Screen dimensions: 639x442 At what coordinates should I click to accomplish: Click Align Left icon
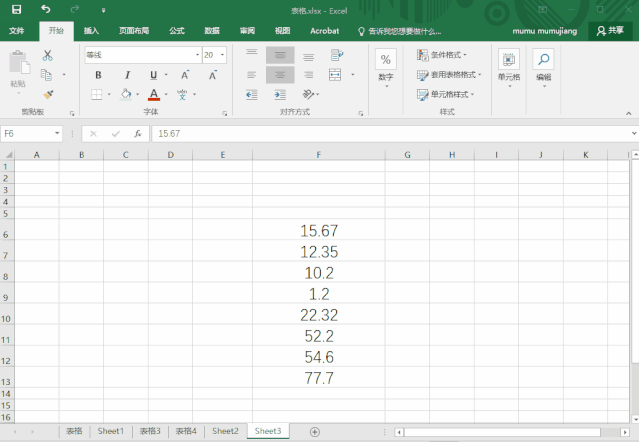[x=251, y=75]
